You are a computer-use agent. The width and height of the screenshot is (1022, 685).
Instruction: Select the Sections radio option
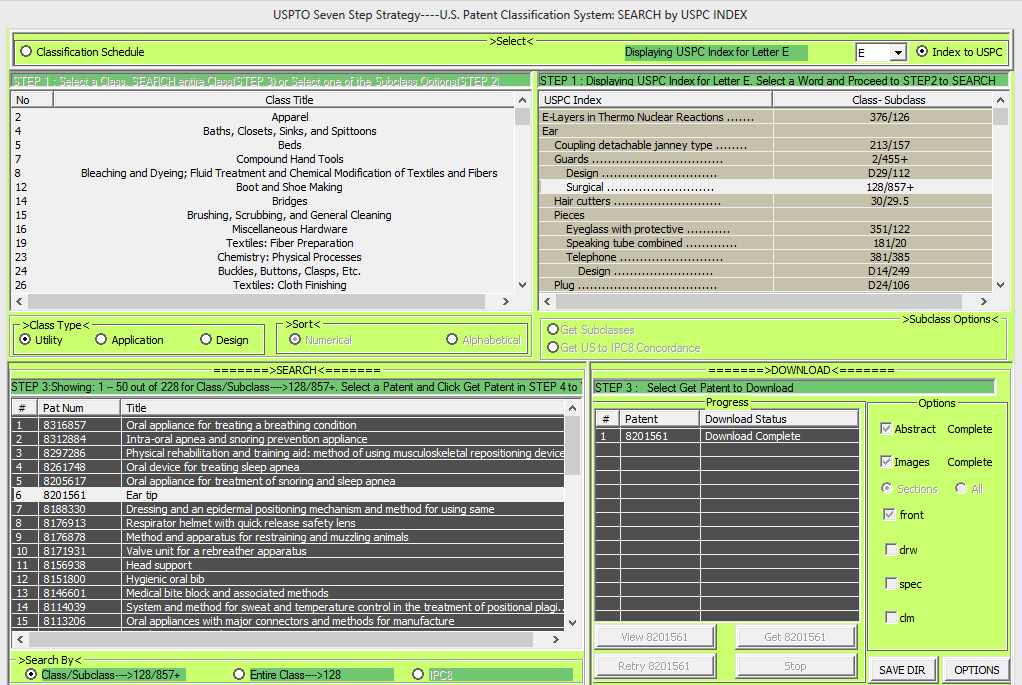(887, 488)
